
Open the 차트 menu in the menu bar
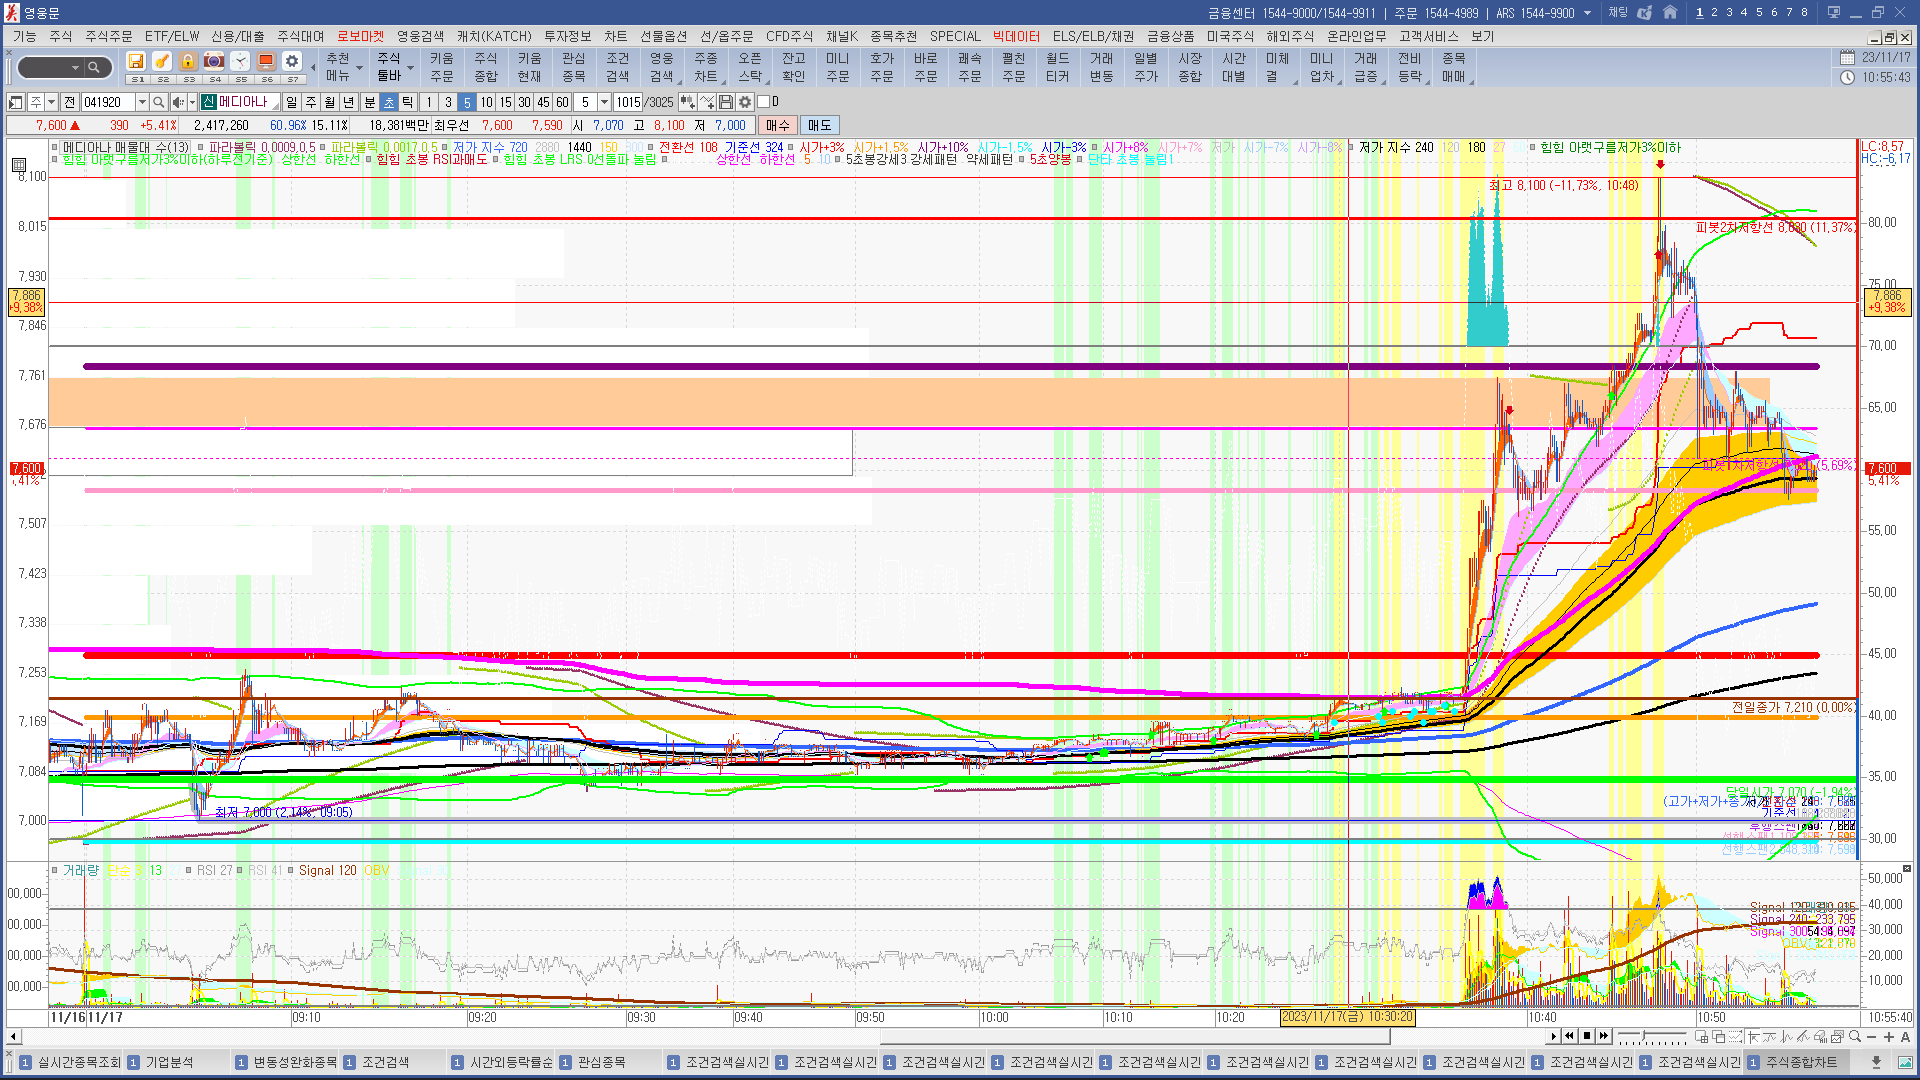point(615,36)
